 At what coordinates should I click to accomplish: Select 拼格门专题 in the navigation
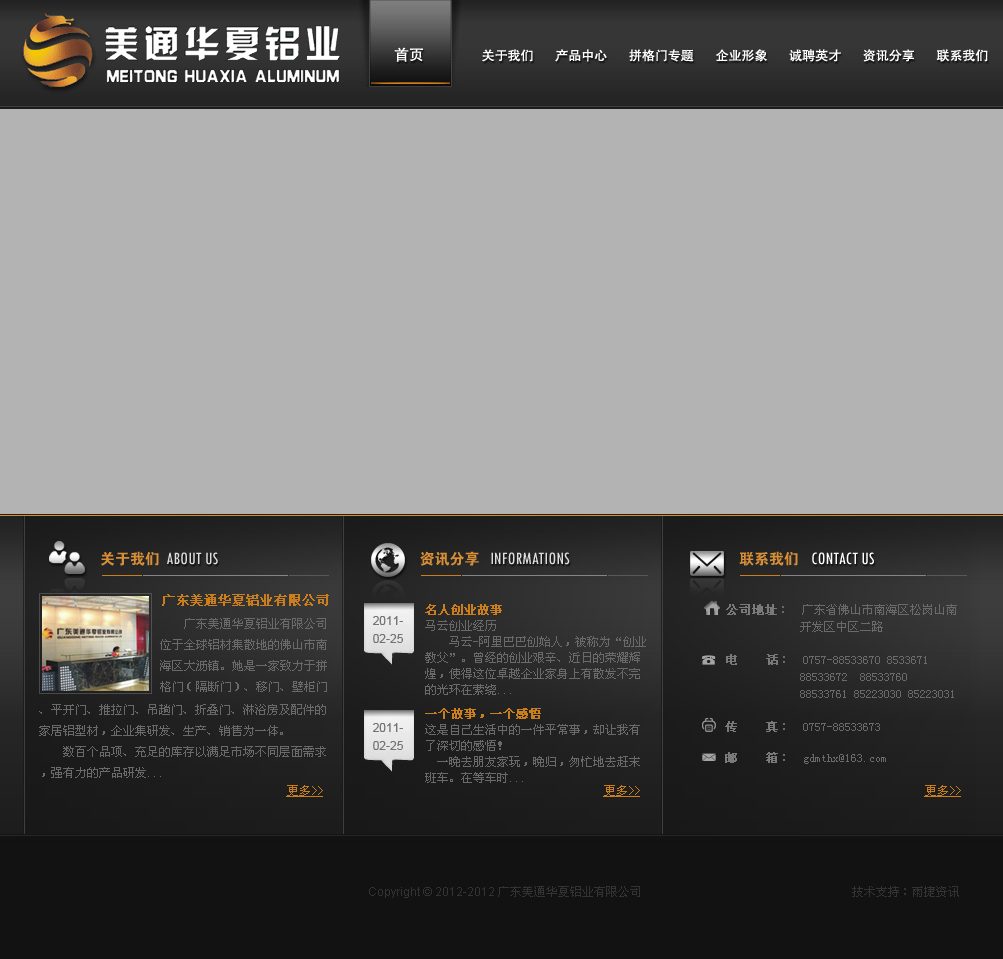[x=661, y=56]
